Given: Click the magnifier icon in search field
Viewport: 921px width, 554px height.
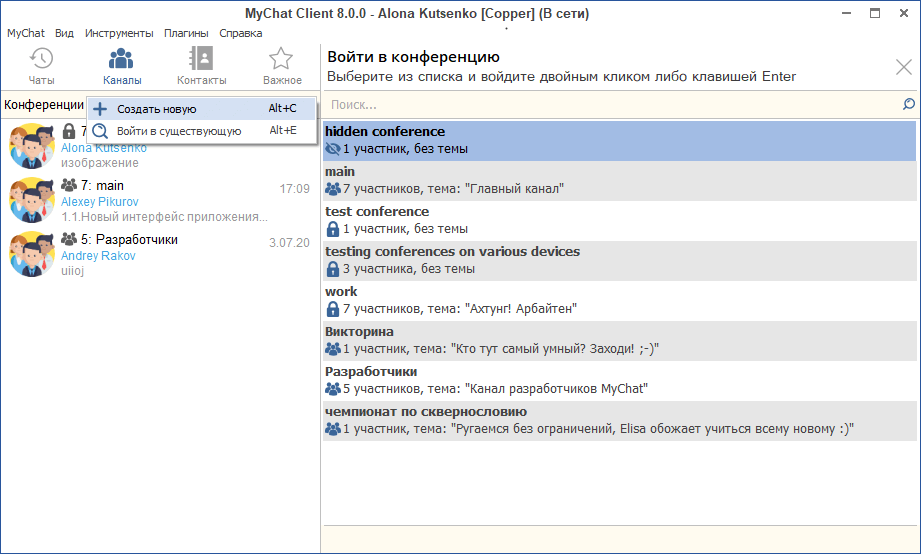Looking at the screenshot, I should (x=908, y=104).
